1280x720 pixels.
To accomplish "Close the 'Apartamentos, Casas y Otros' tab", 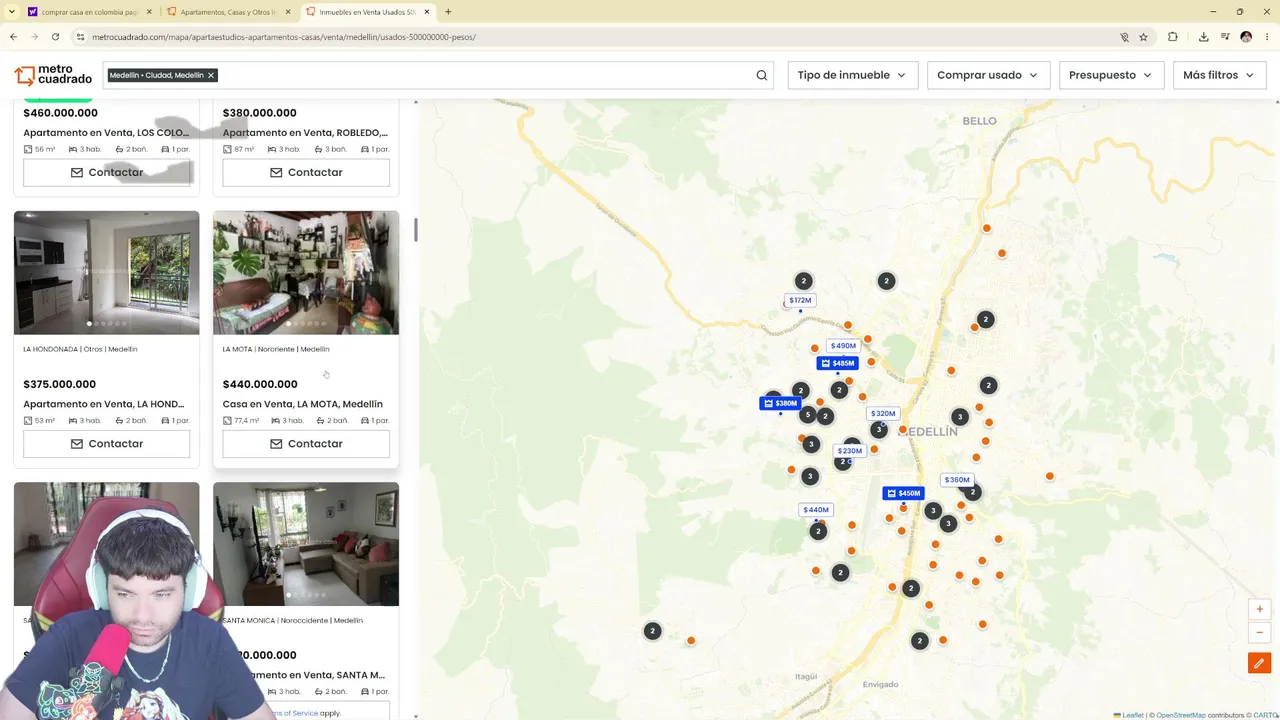I will [288, 12].
